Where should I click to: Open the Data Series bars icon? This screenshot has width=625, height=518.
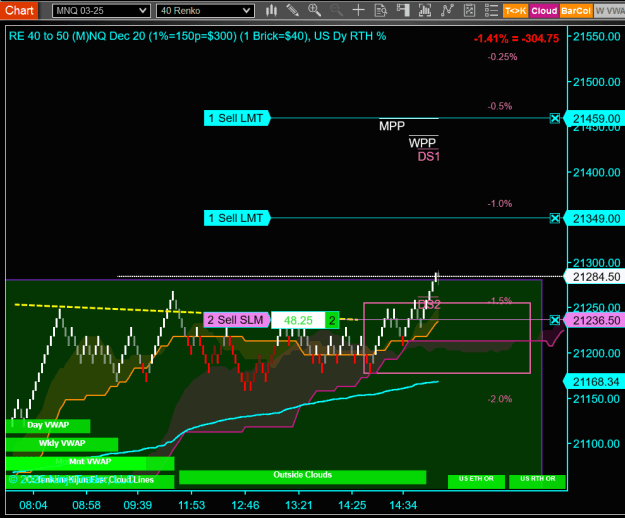[425, 10]
